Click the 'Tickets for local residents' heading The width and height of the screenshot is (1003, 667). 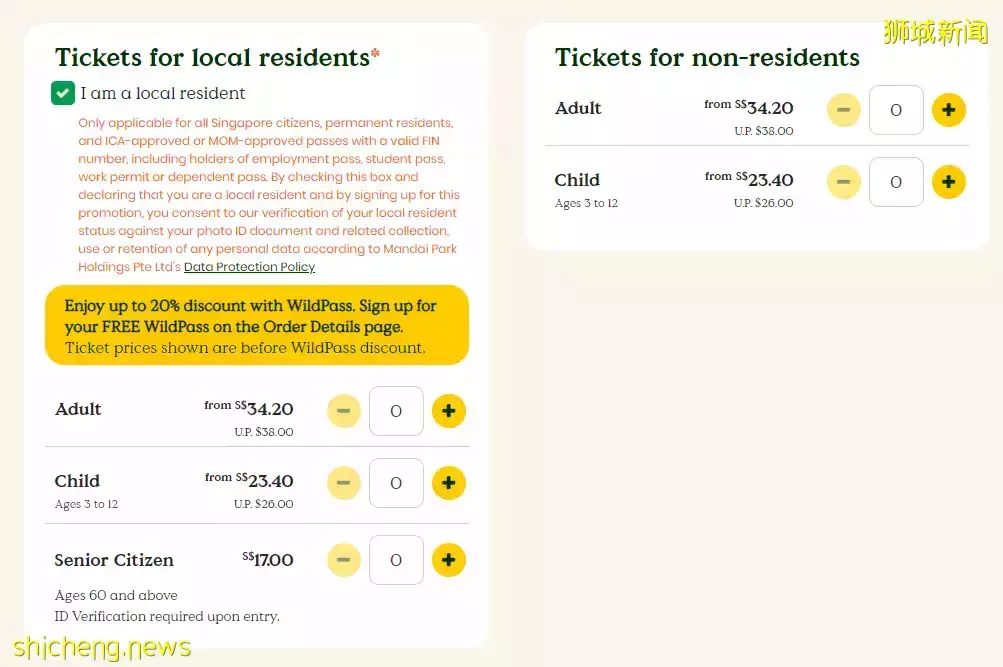point(212,58)
